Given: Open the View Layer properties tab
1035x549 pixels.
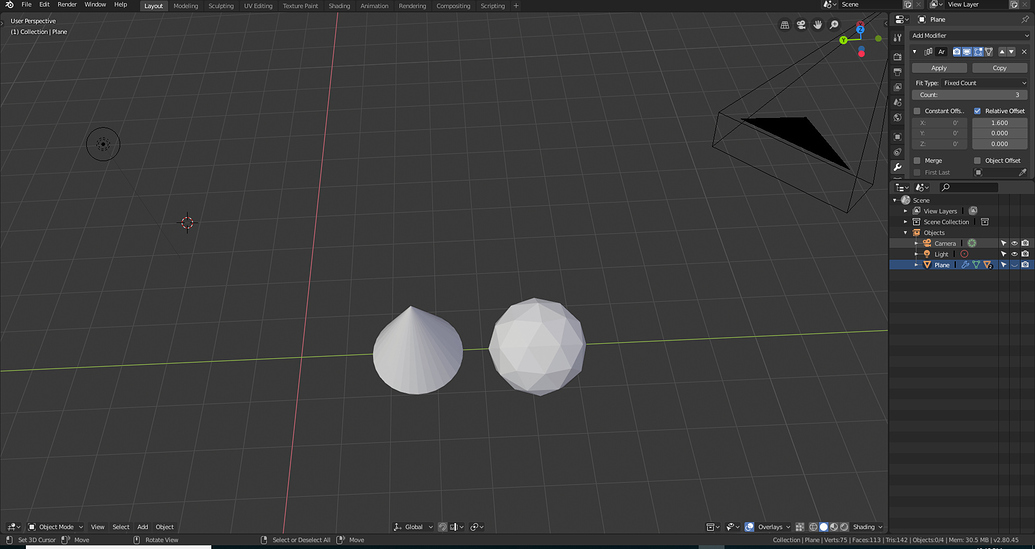Looking at the screenshot, I should point(897,87).
